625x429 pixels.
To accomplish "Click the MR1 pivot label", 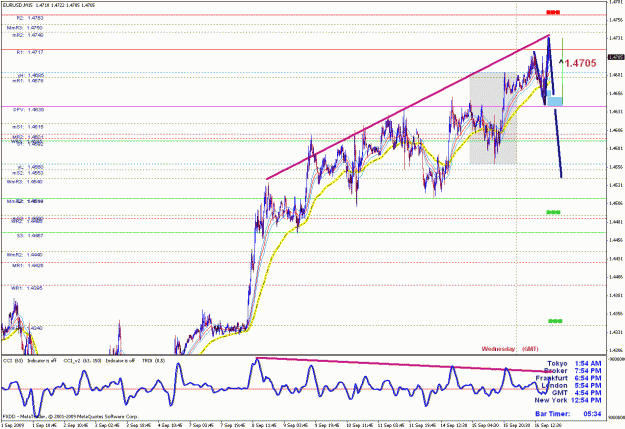I will (28, 266).
